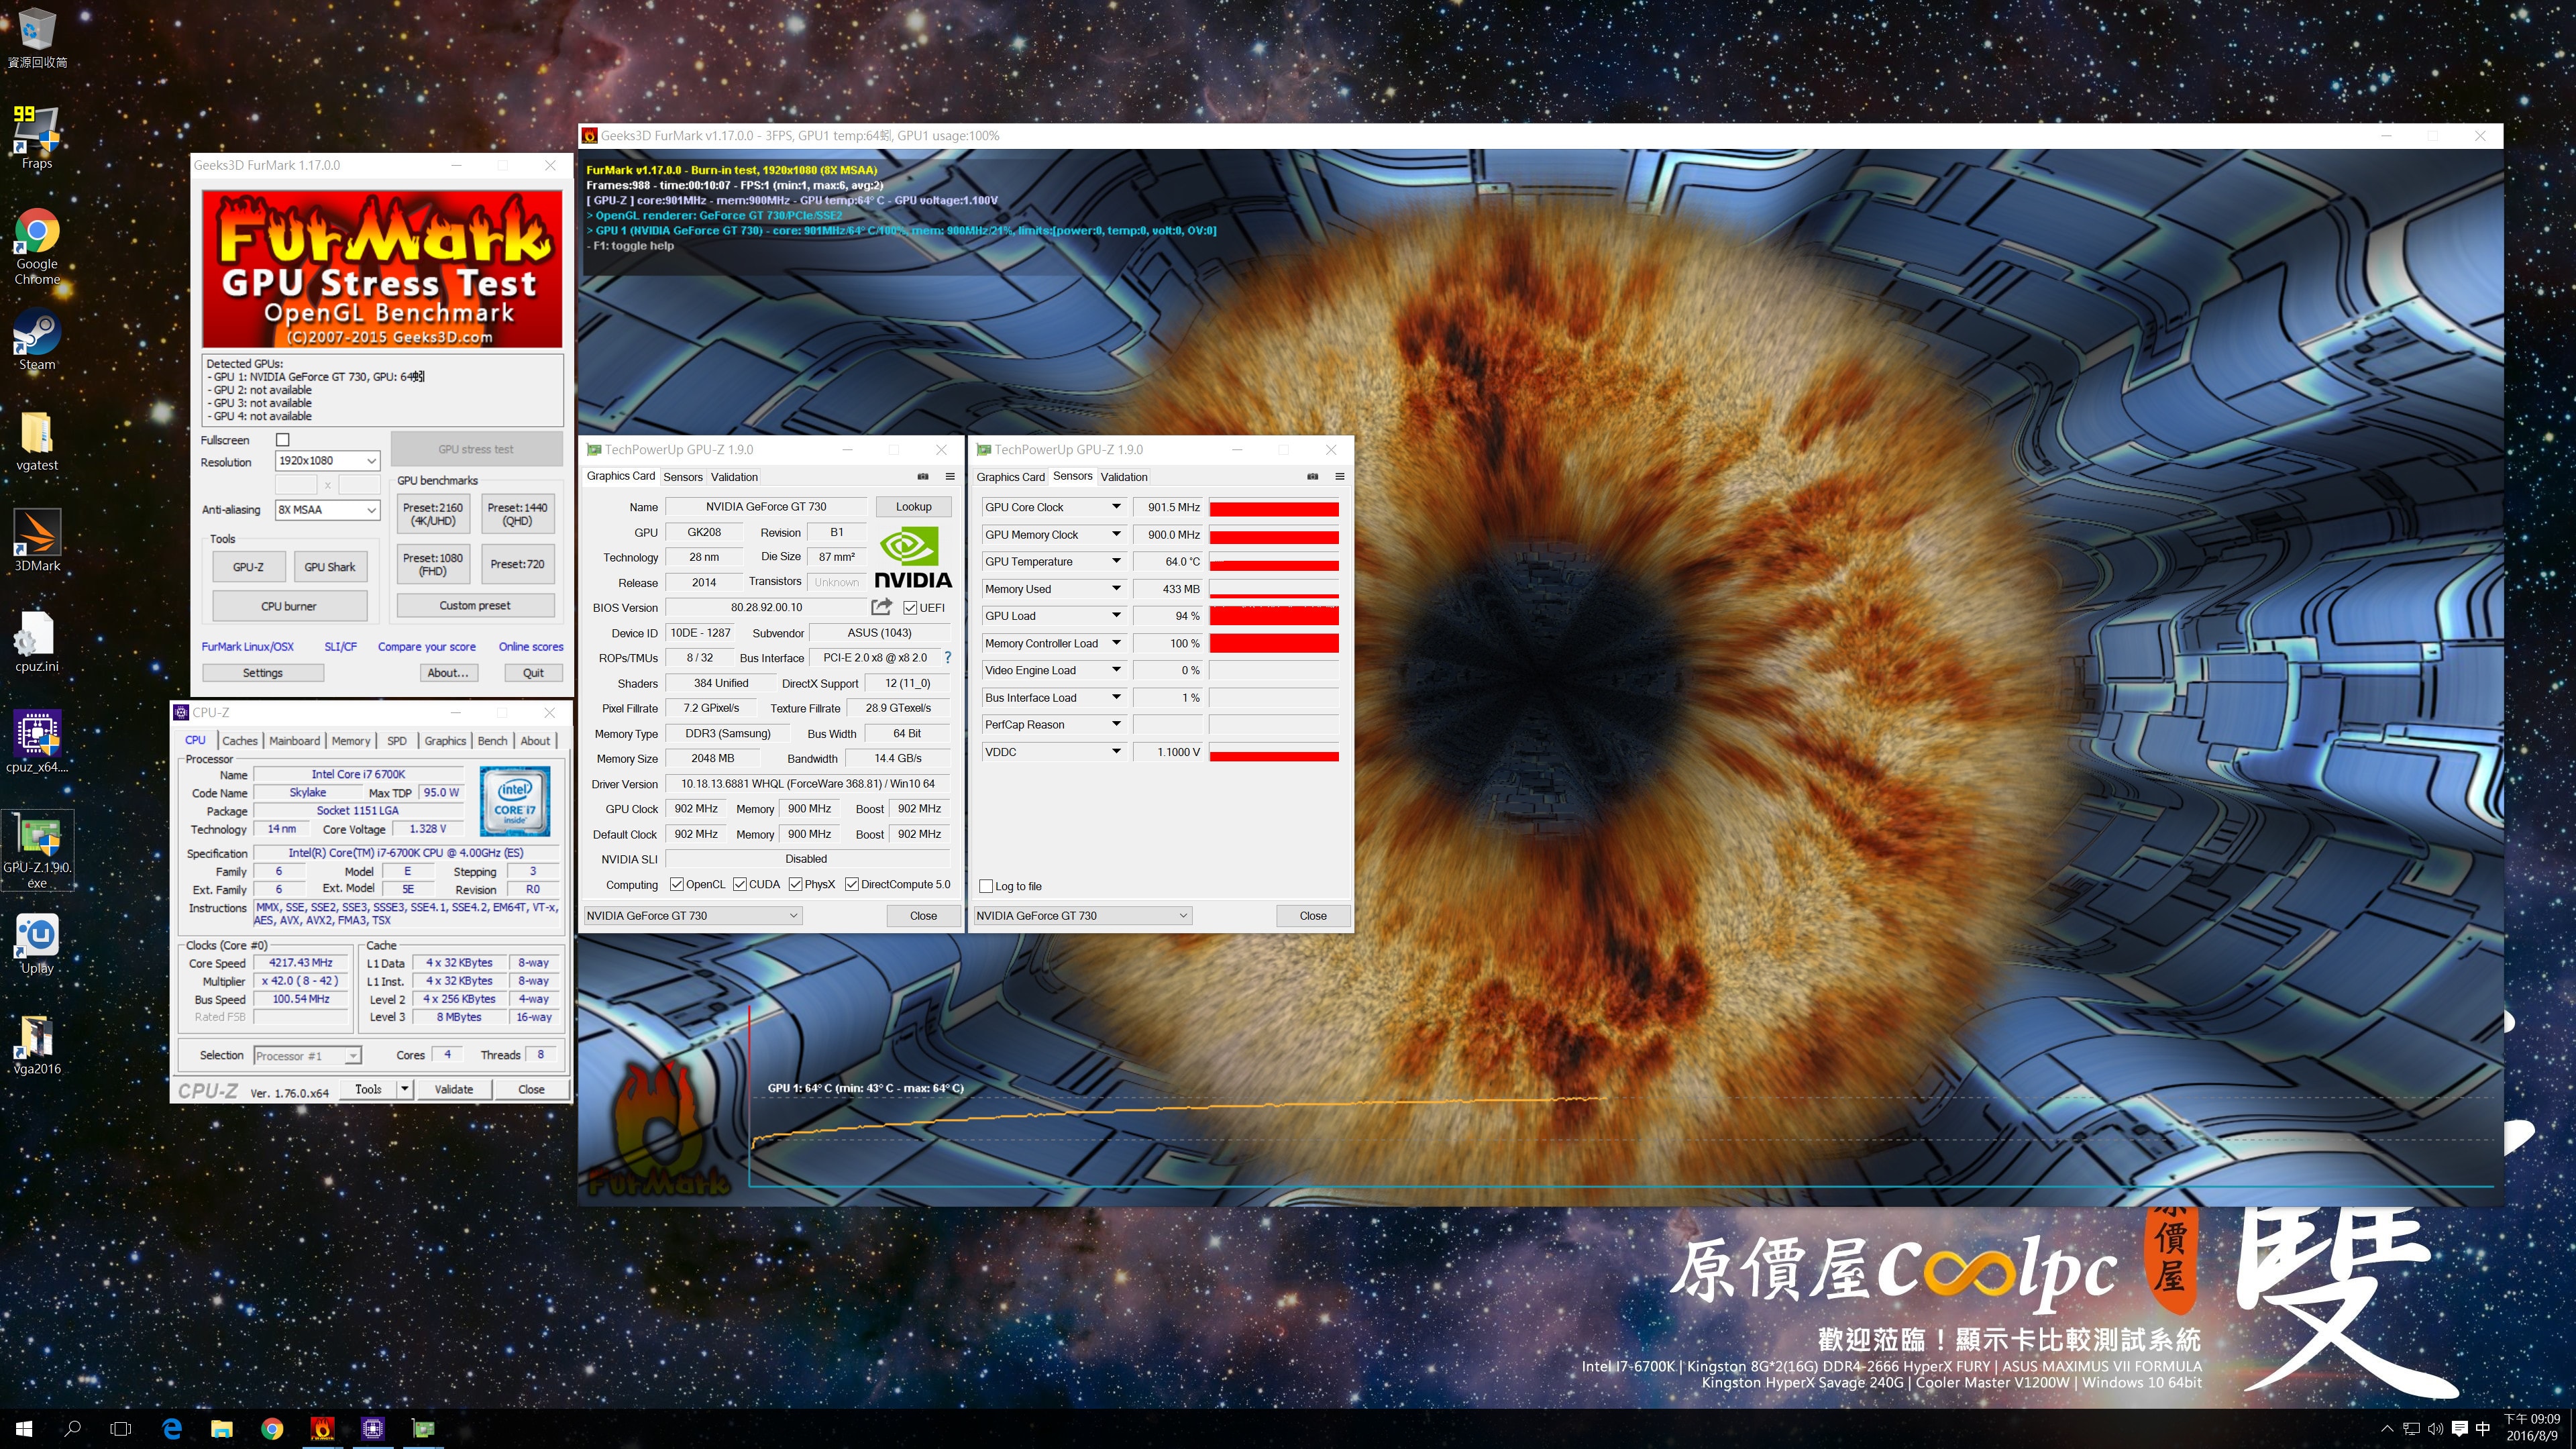Click the FurMark banner logo image
Screen dimensions: 2576x1449
click(382, 269)
